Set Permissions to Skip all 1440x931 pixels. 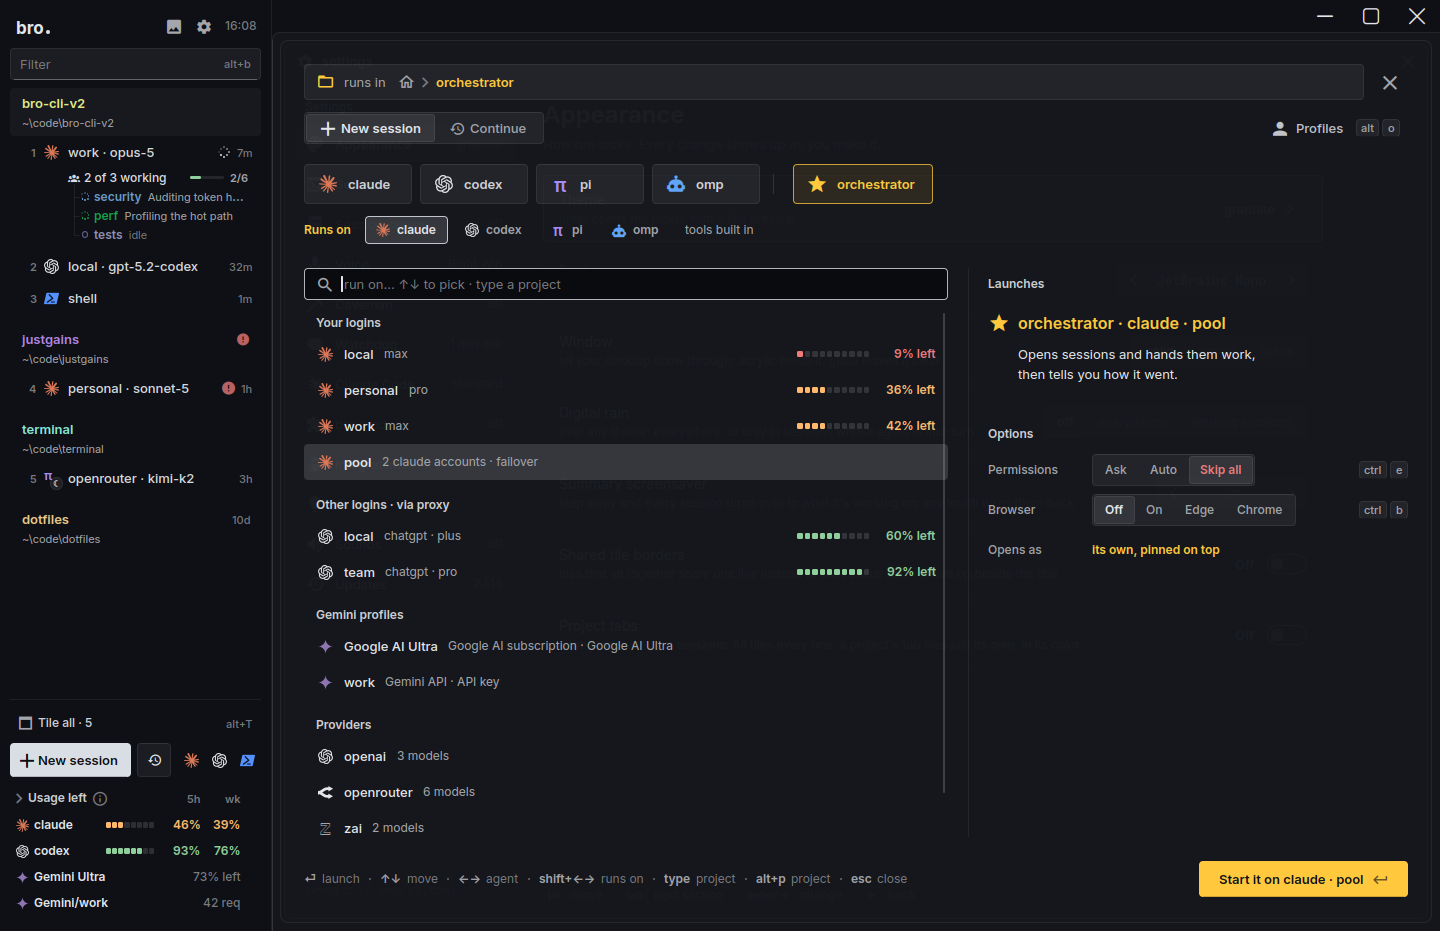tap(1221, 470)
